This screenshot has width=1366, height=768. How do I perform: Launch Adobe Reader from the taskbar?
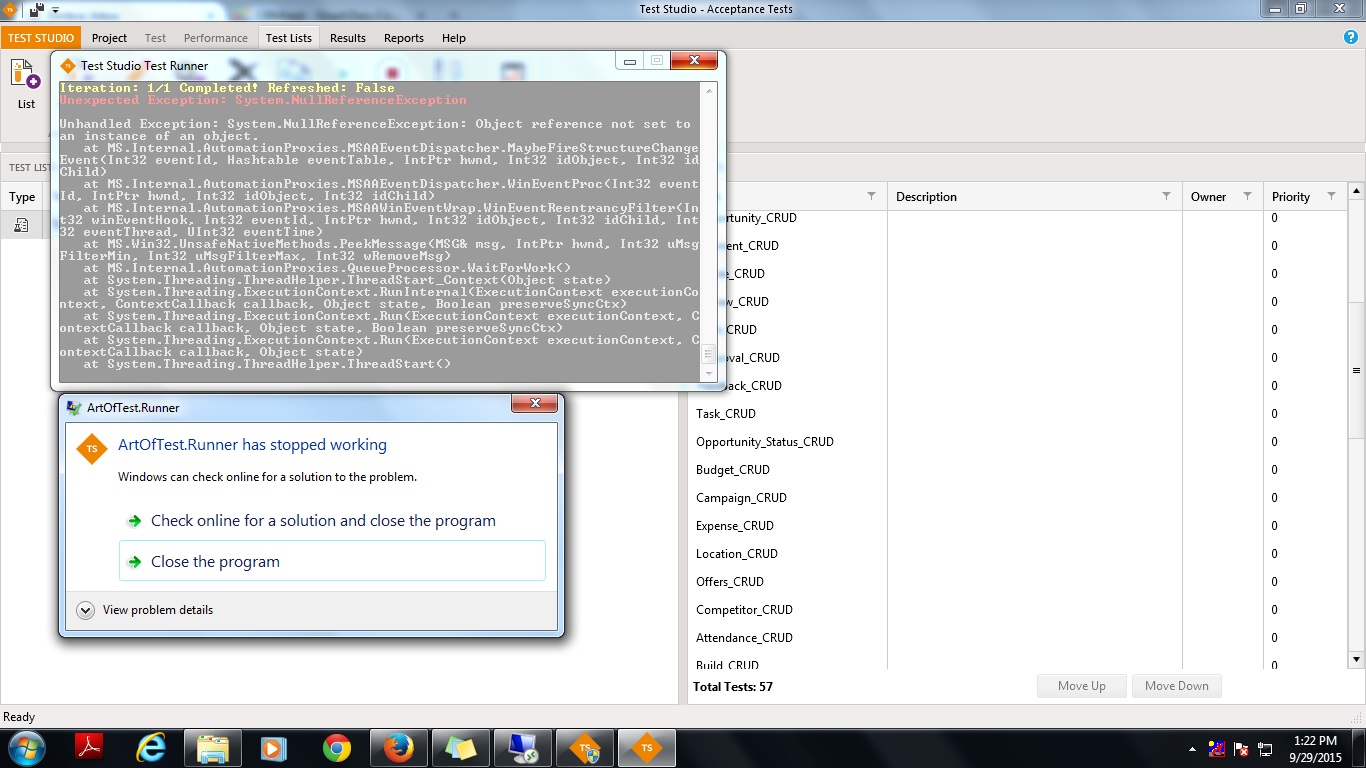[90, 747]
